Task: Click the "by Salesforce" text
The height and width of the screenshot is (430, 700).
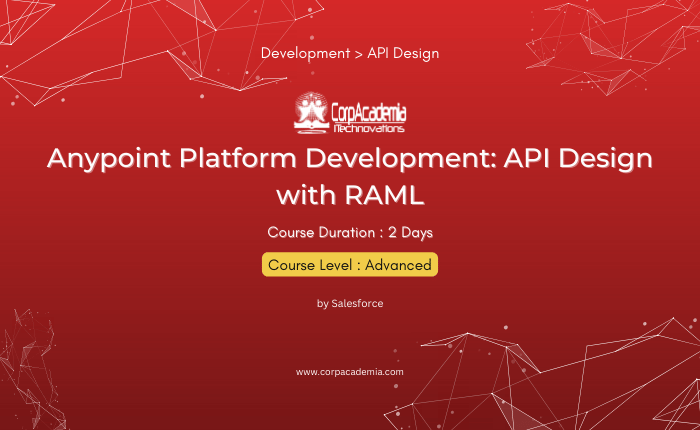Action: coord(350,304)
